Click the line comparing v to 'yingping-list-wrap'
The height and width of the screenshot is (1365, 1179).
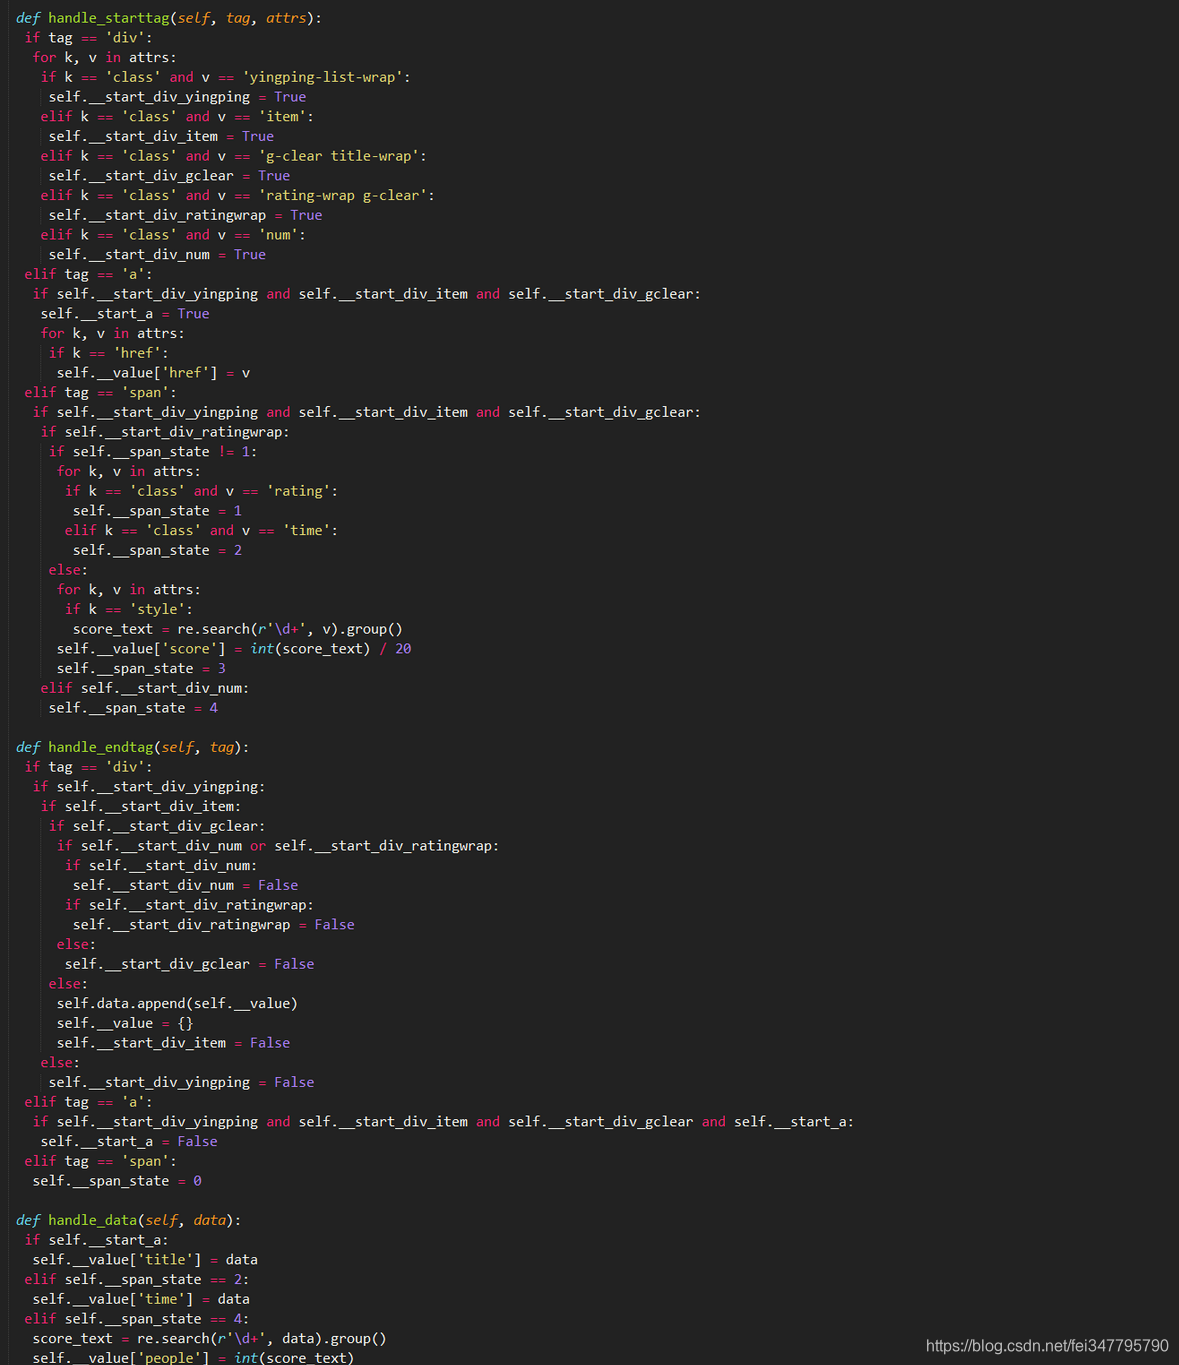click(225, 77)
